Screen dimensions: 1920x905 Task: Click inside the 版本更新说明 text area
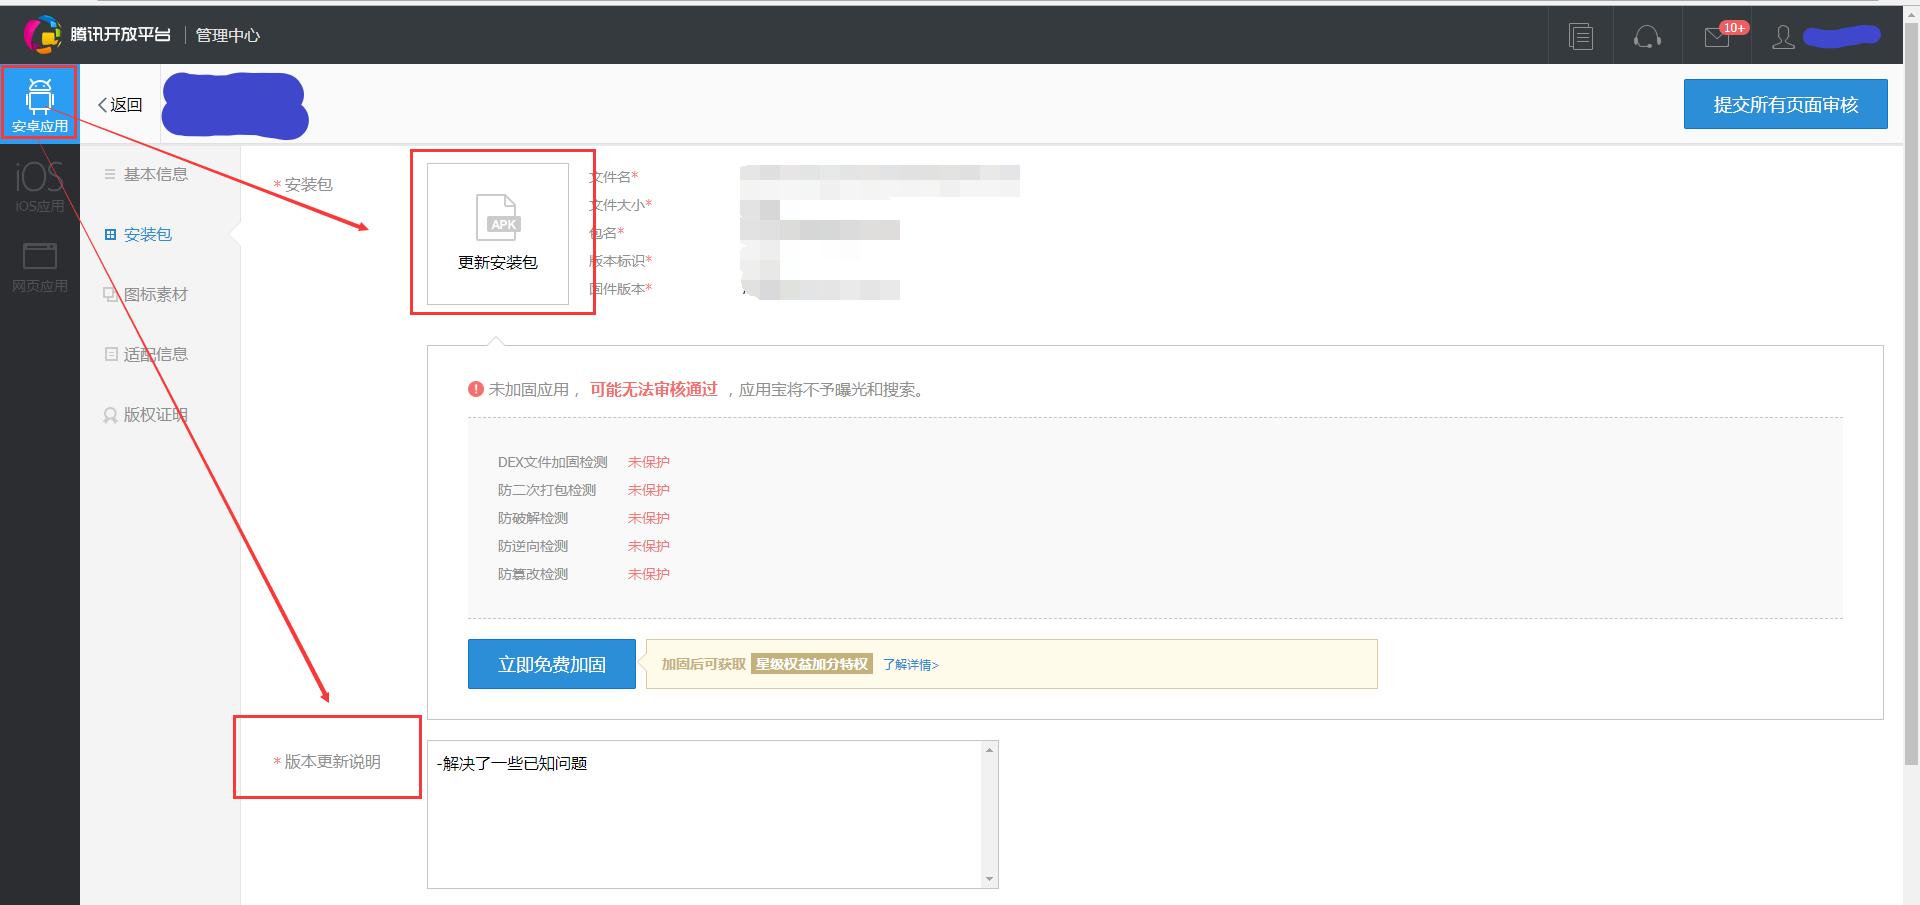pos(705,814)
